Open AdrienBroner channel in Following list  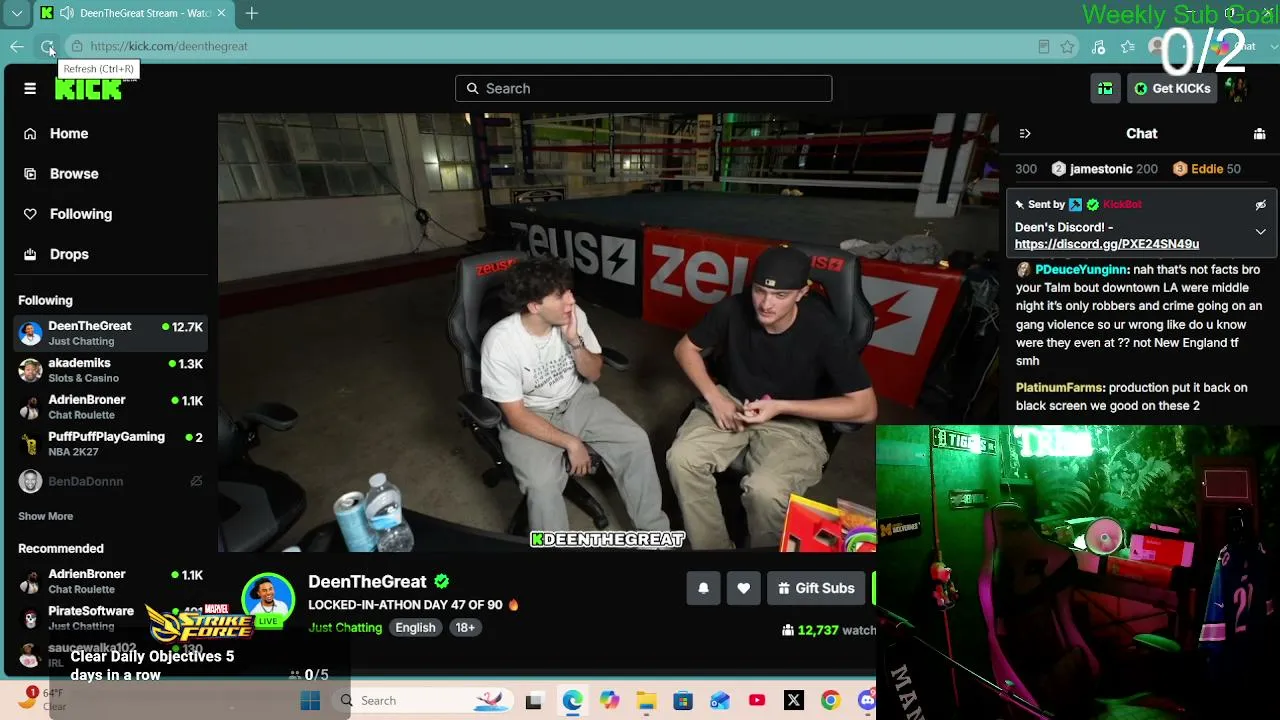(110, 407)
